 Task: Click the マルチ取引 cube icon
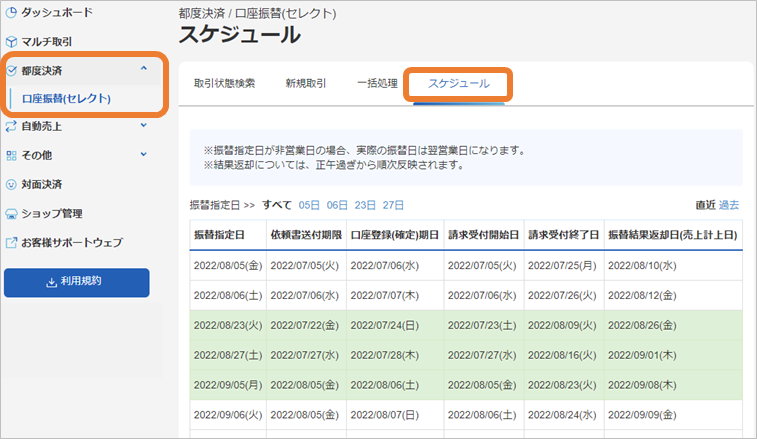[x=11, y=42]
